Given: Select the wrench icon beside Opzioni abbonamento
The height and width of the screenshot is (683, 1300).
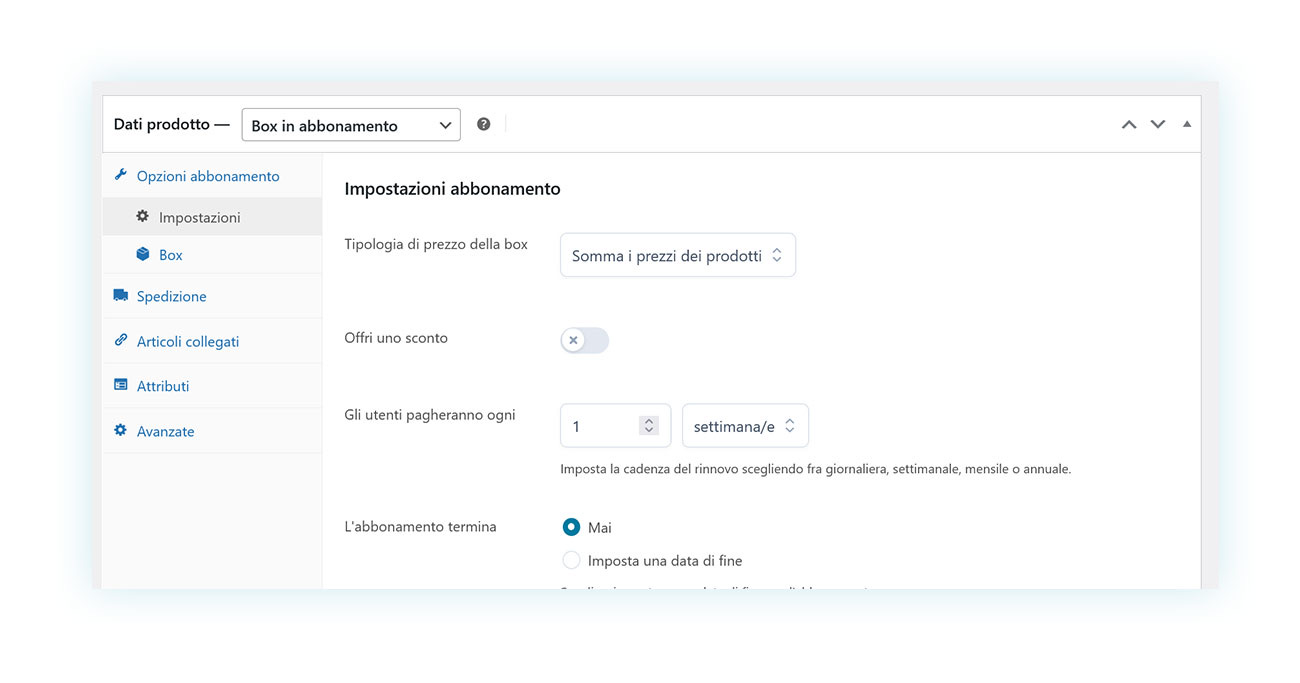Looking at the screenshot, I should coord(121,175).
